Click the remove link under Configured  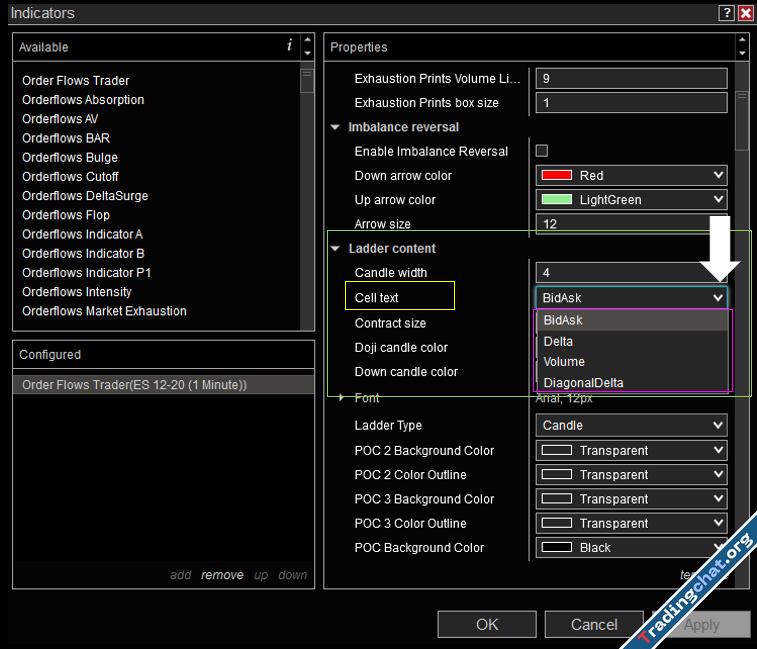click(x=222, y=575)
